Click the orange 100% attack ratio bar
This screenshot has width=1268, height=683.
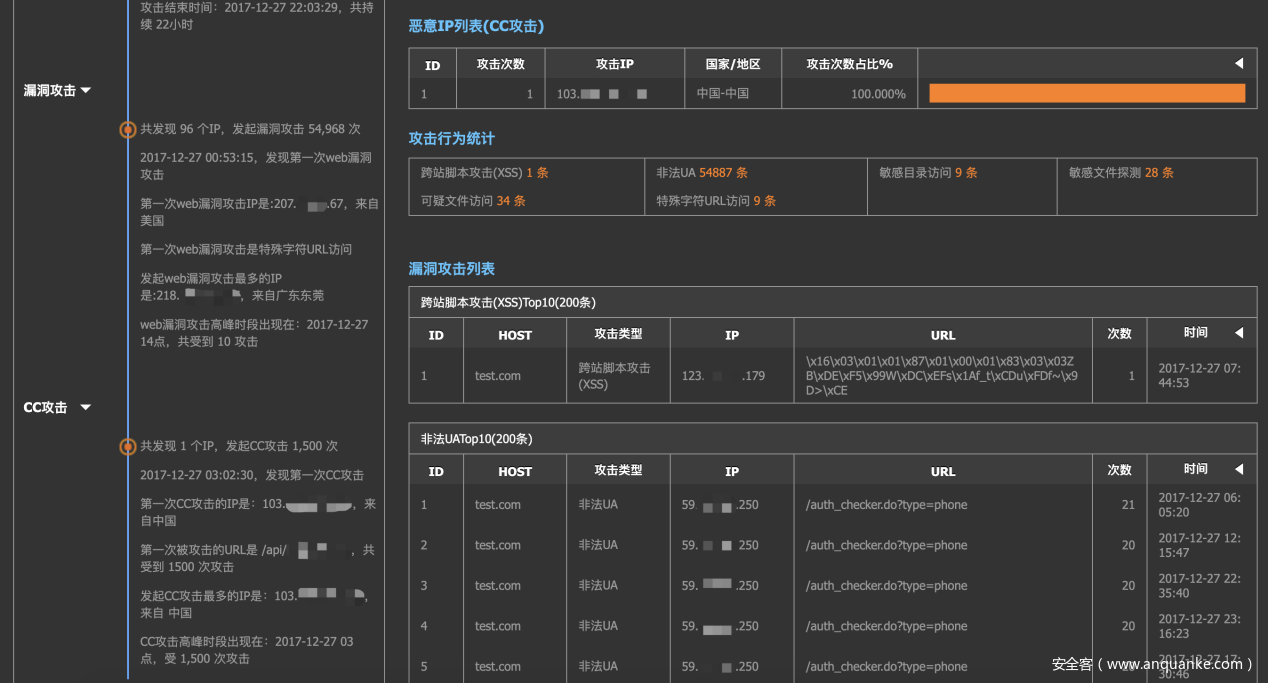1086,94
